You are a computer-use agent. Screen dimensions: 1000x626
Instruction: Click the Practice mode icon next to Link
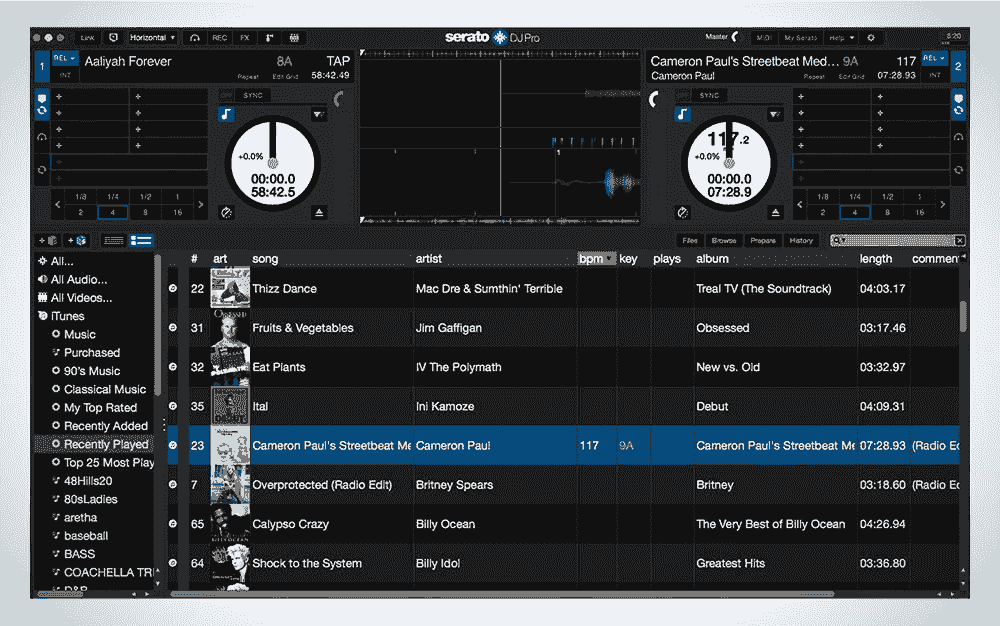tap(114, 38)
